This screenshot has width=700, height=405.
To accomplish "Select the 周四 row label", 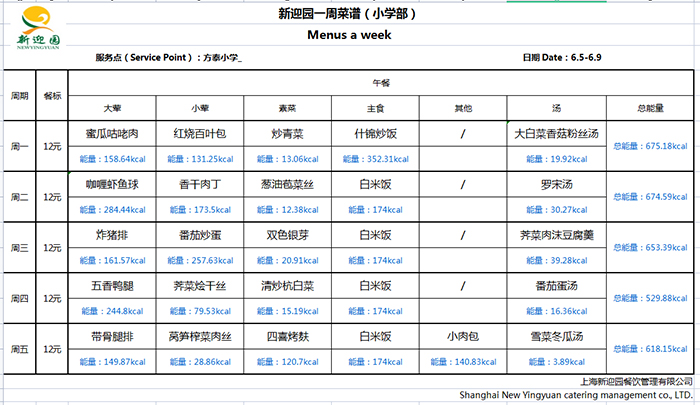I will [20, 298].
